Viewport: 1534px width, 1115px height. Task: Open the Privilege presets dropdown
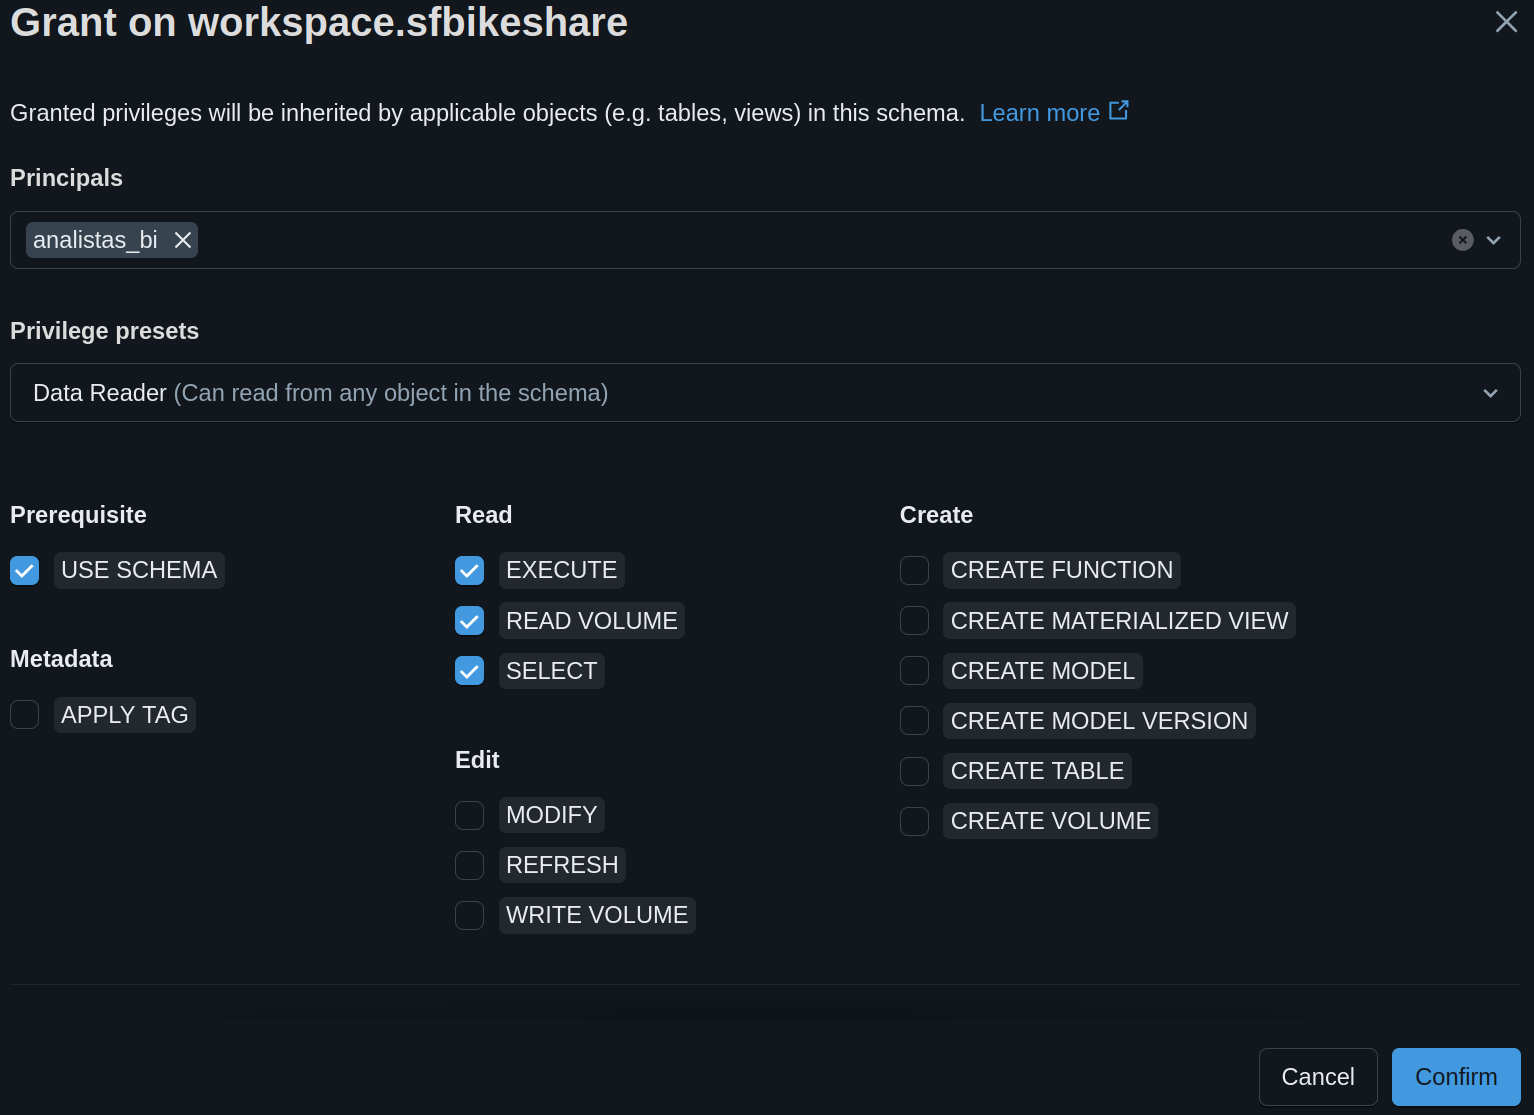pos(765,393)
